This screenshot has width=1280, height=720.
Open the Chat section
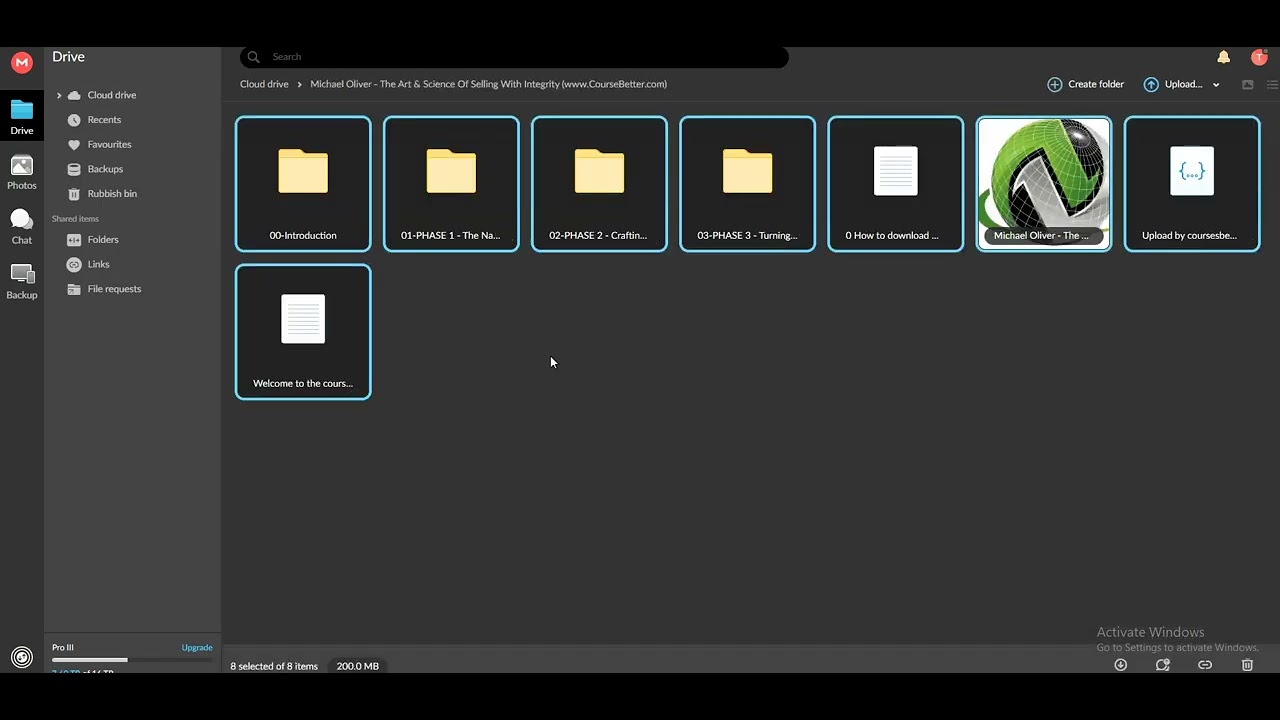(22, 227)
